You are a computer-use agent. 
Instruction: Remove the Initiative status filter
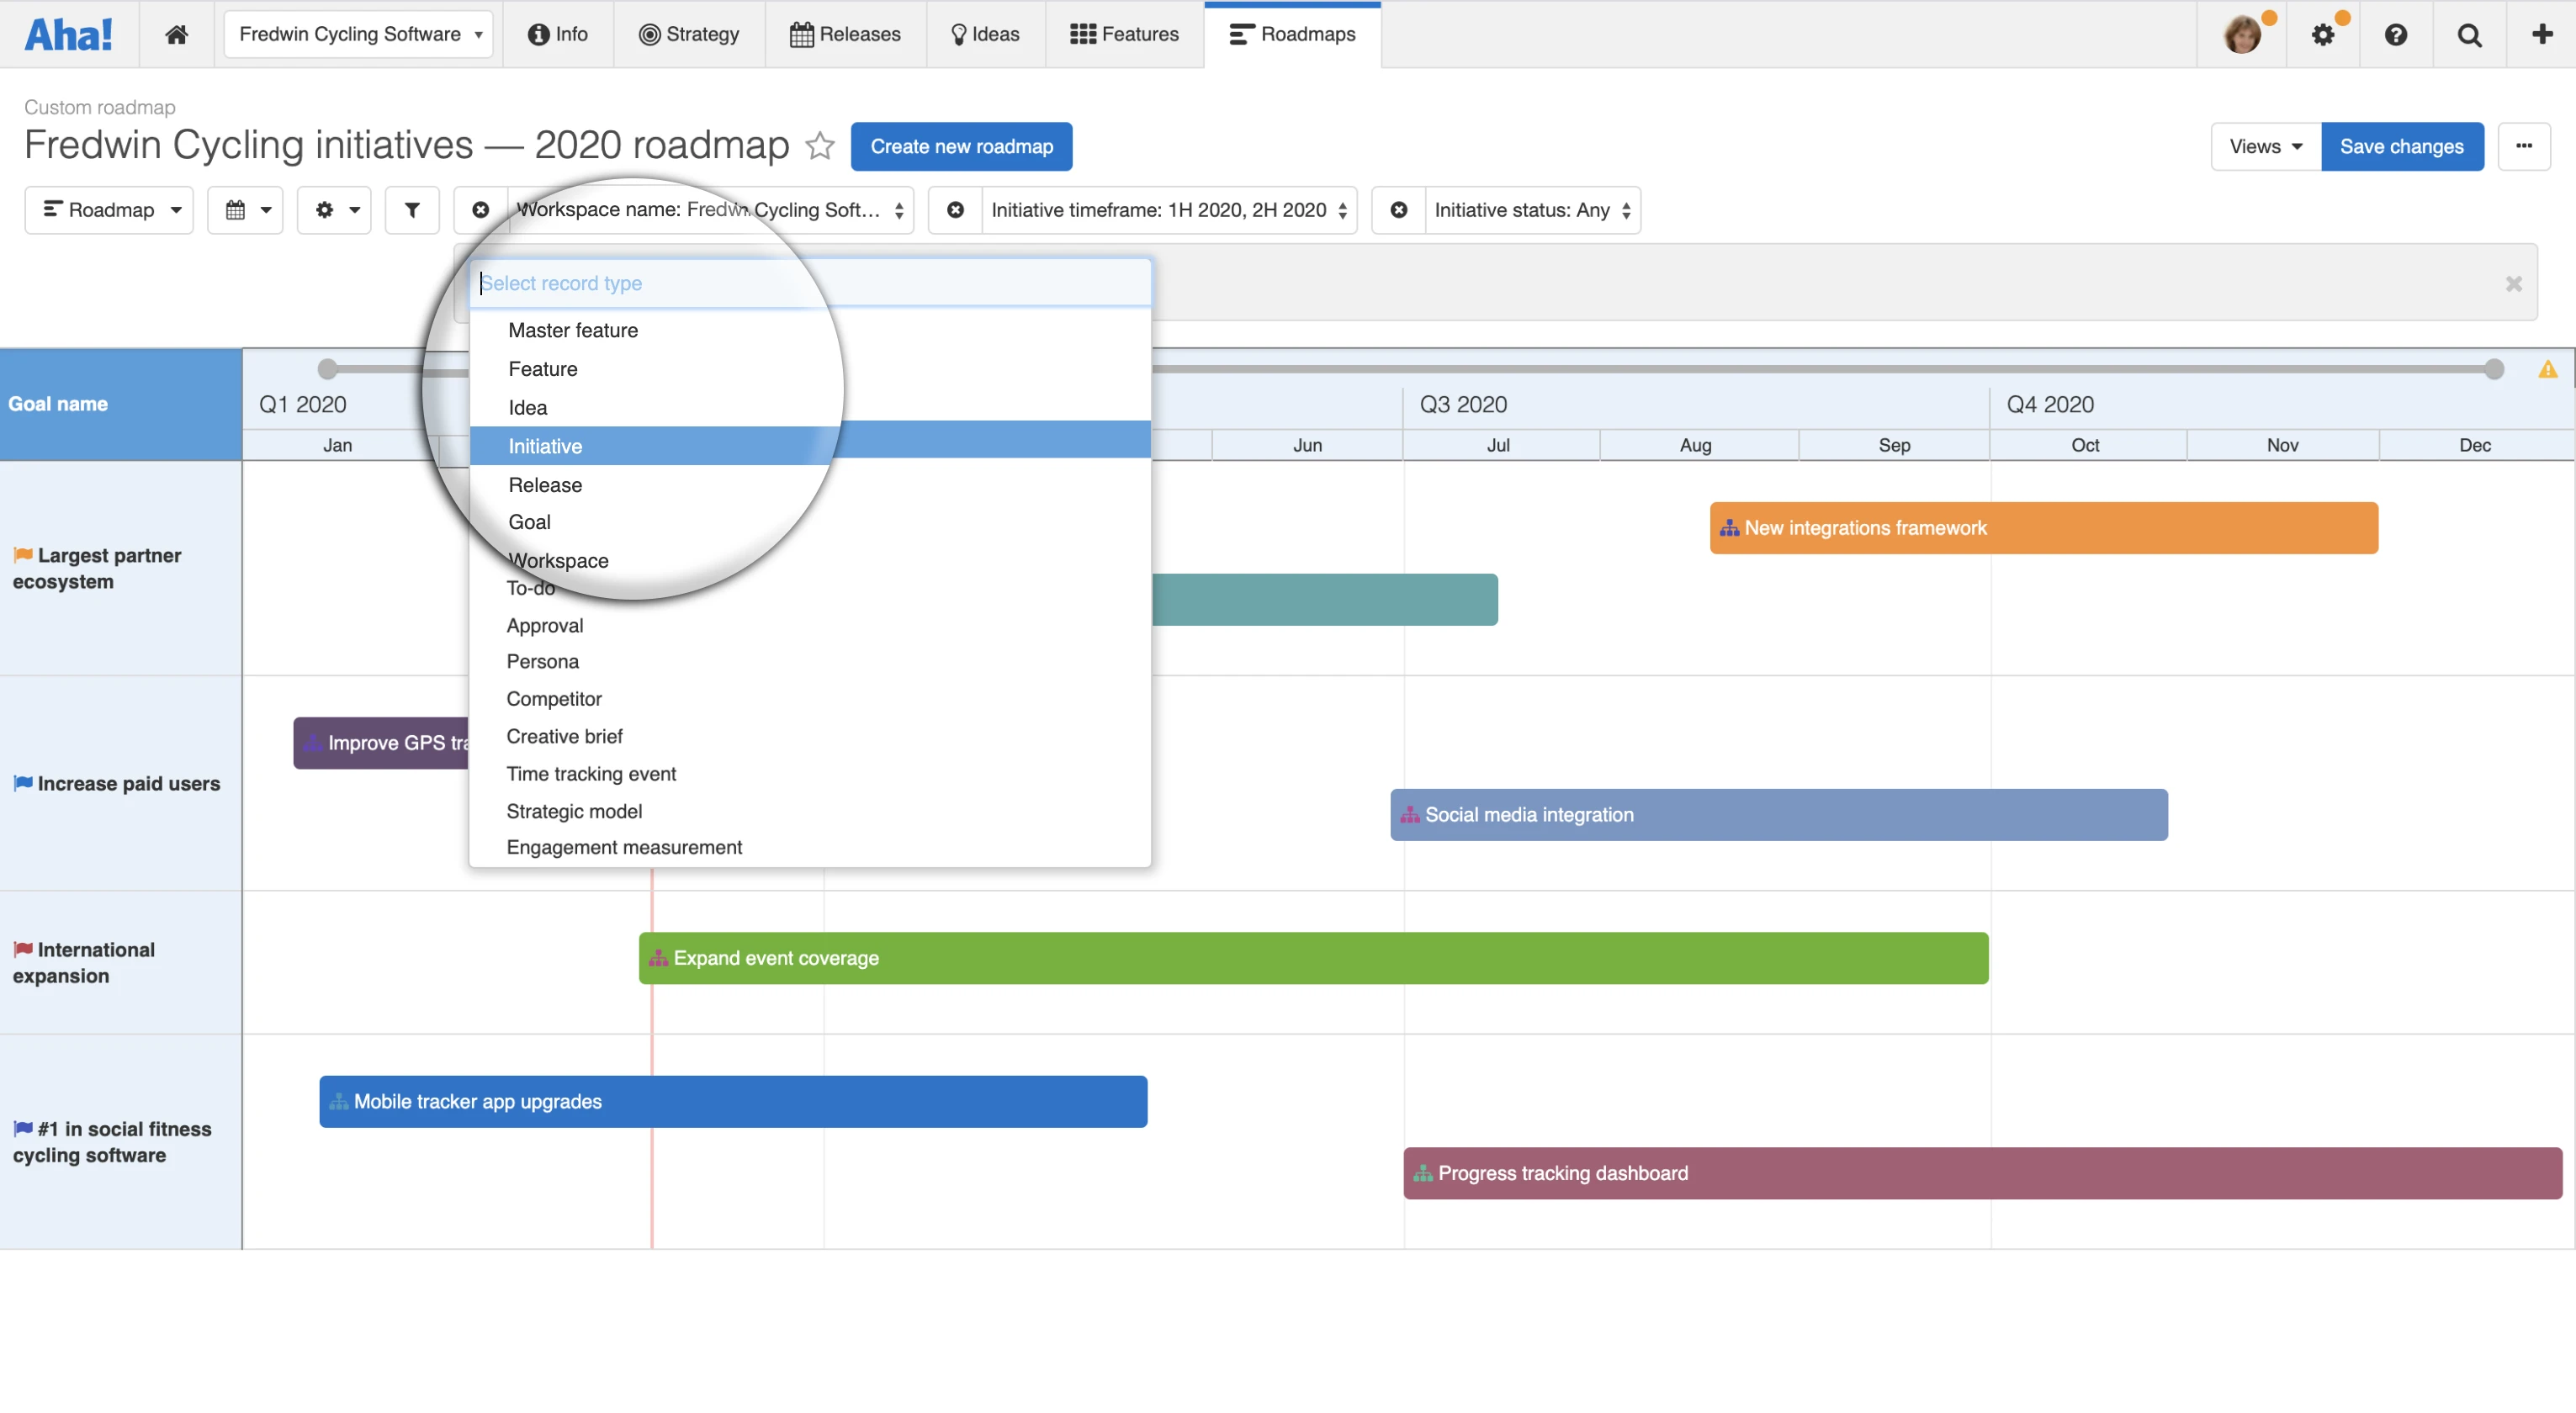pyautogui.click(x=1399, y=210)
